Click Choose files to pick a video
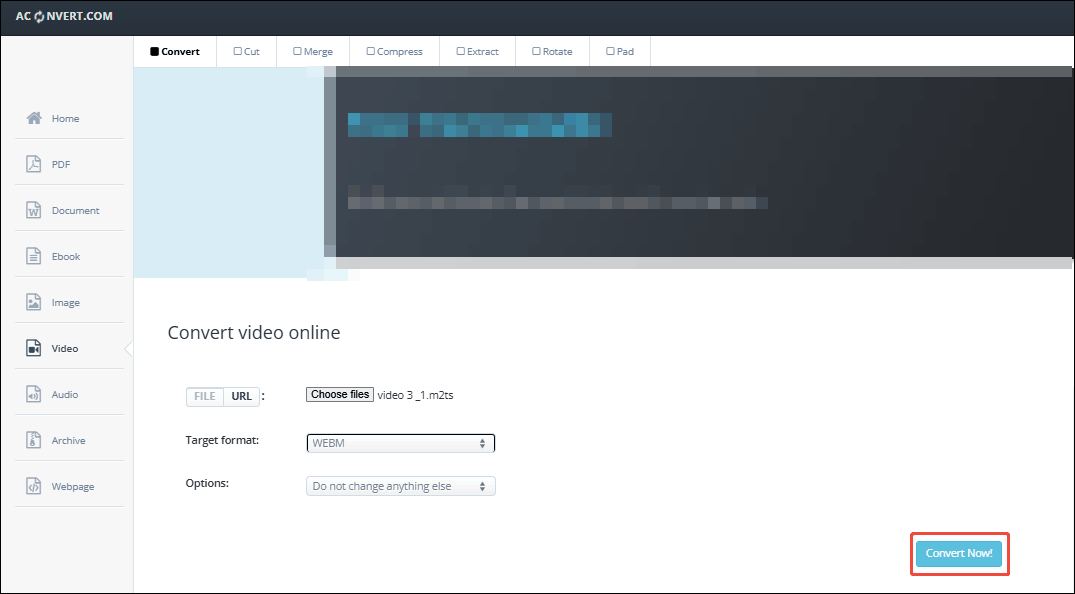Viewport: 1075px width, 594px height. (339, 393)
